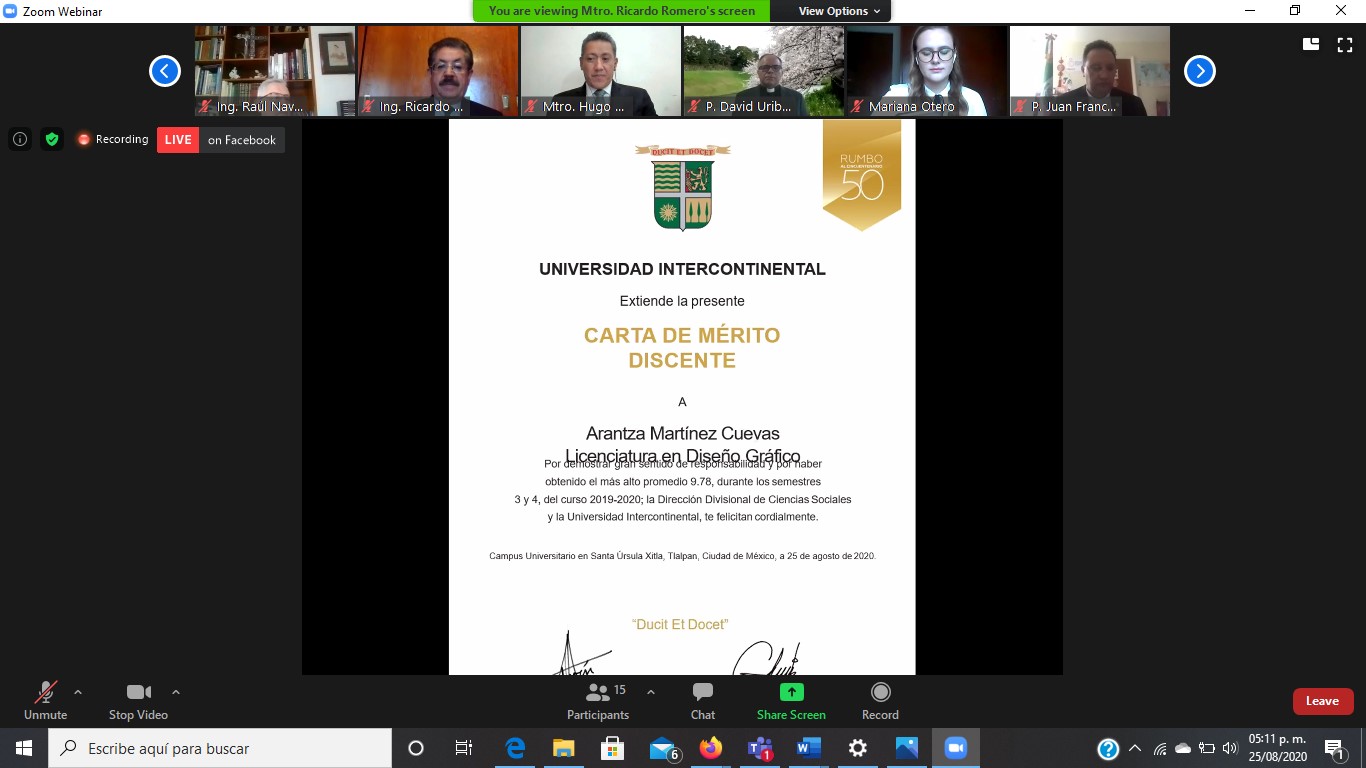Image resolution: width=1366 pixels, height=768 pixels.
Task: Open Cortana circle icon
Action: click(x=416, y=748)
